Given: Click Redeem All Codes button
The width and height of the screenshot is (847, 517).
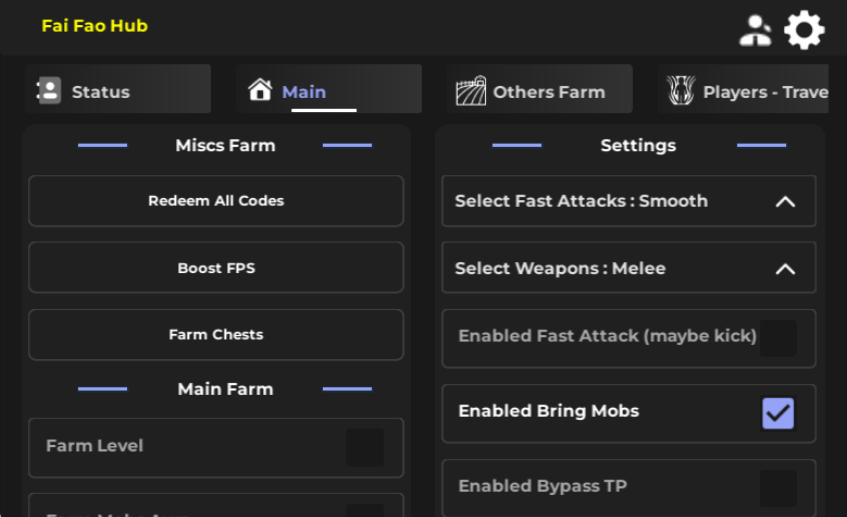Looking at the screenshot, I should pyautogui.click(x=216, y=201).
